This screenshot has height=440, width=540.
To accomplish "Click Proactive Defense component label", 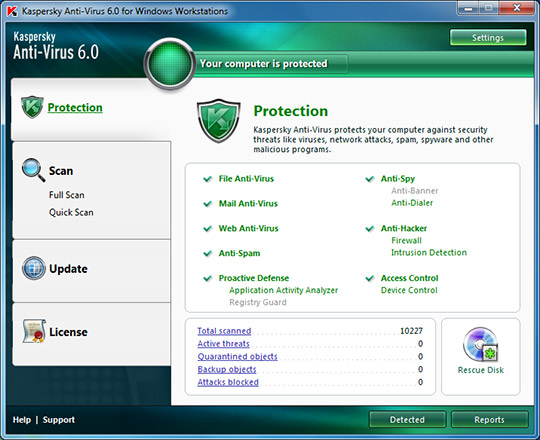I will click(254, 278).
